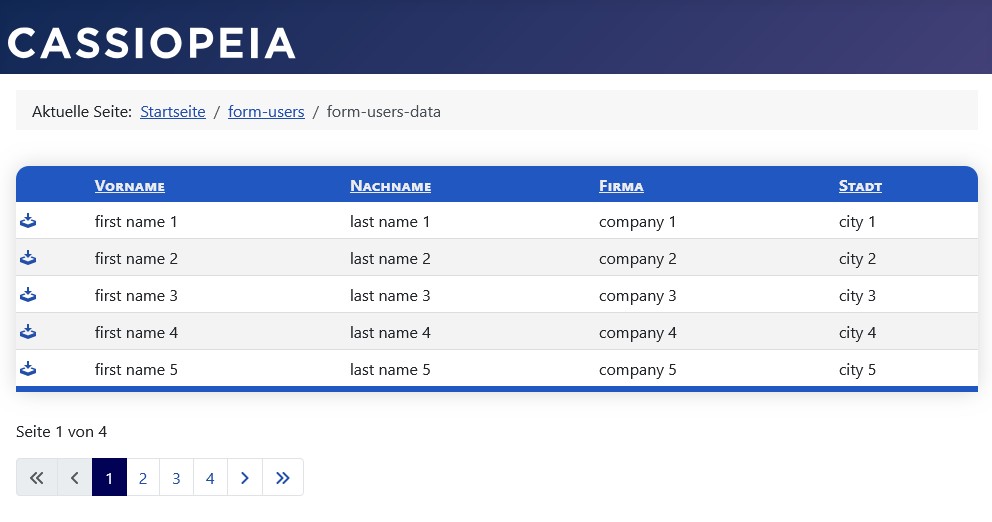This screenshot has width=992, height=522.
Task: Sort table by Firma column
Action: click(x=621, y=186)
